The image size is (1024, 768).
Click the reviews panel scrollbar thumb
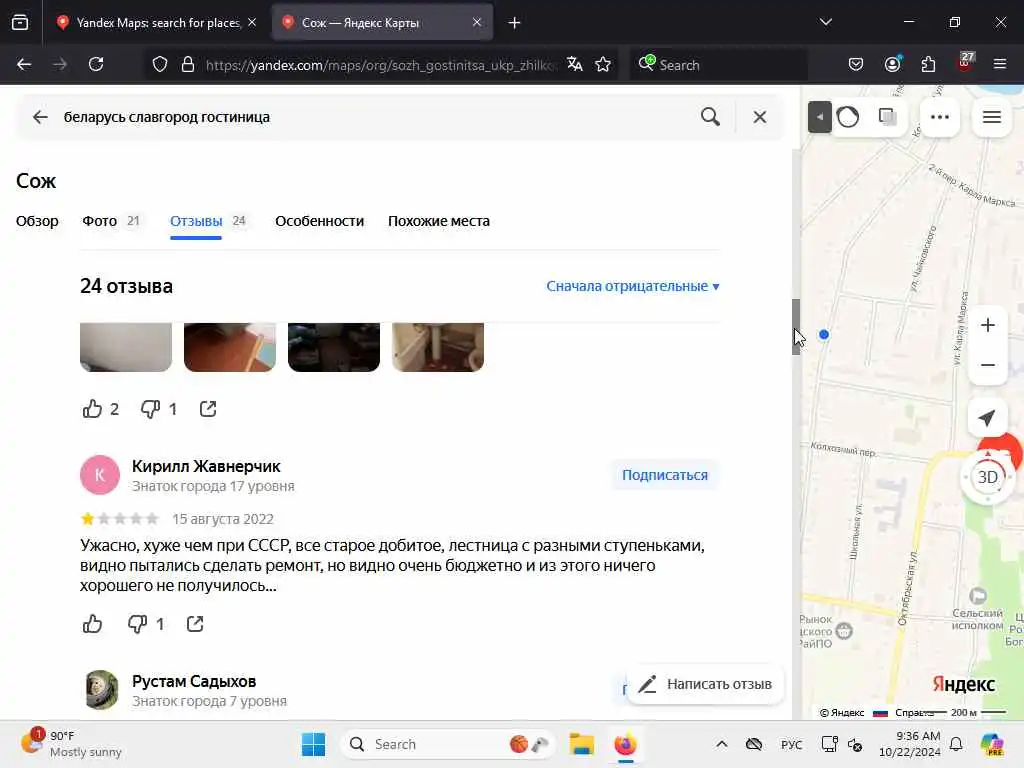[796, 327]
